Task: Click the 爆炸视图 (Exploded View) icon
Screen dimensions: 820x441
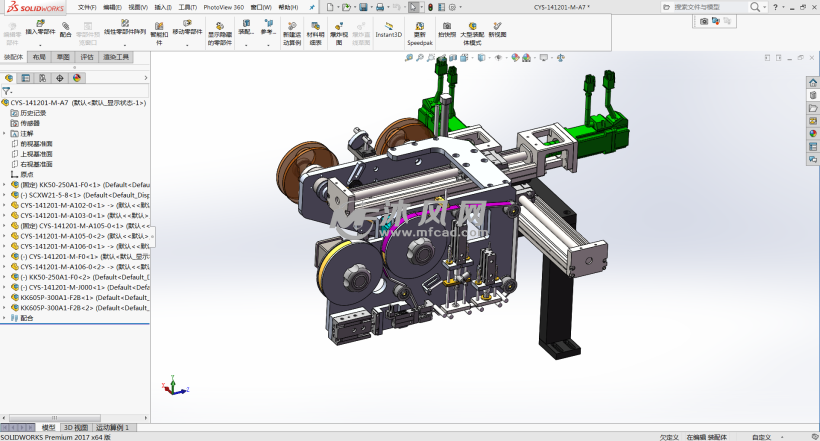Action: point(340,29)
